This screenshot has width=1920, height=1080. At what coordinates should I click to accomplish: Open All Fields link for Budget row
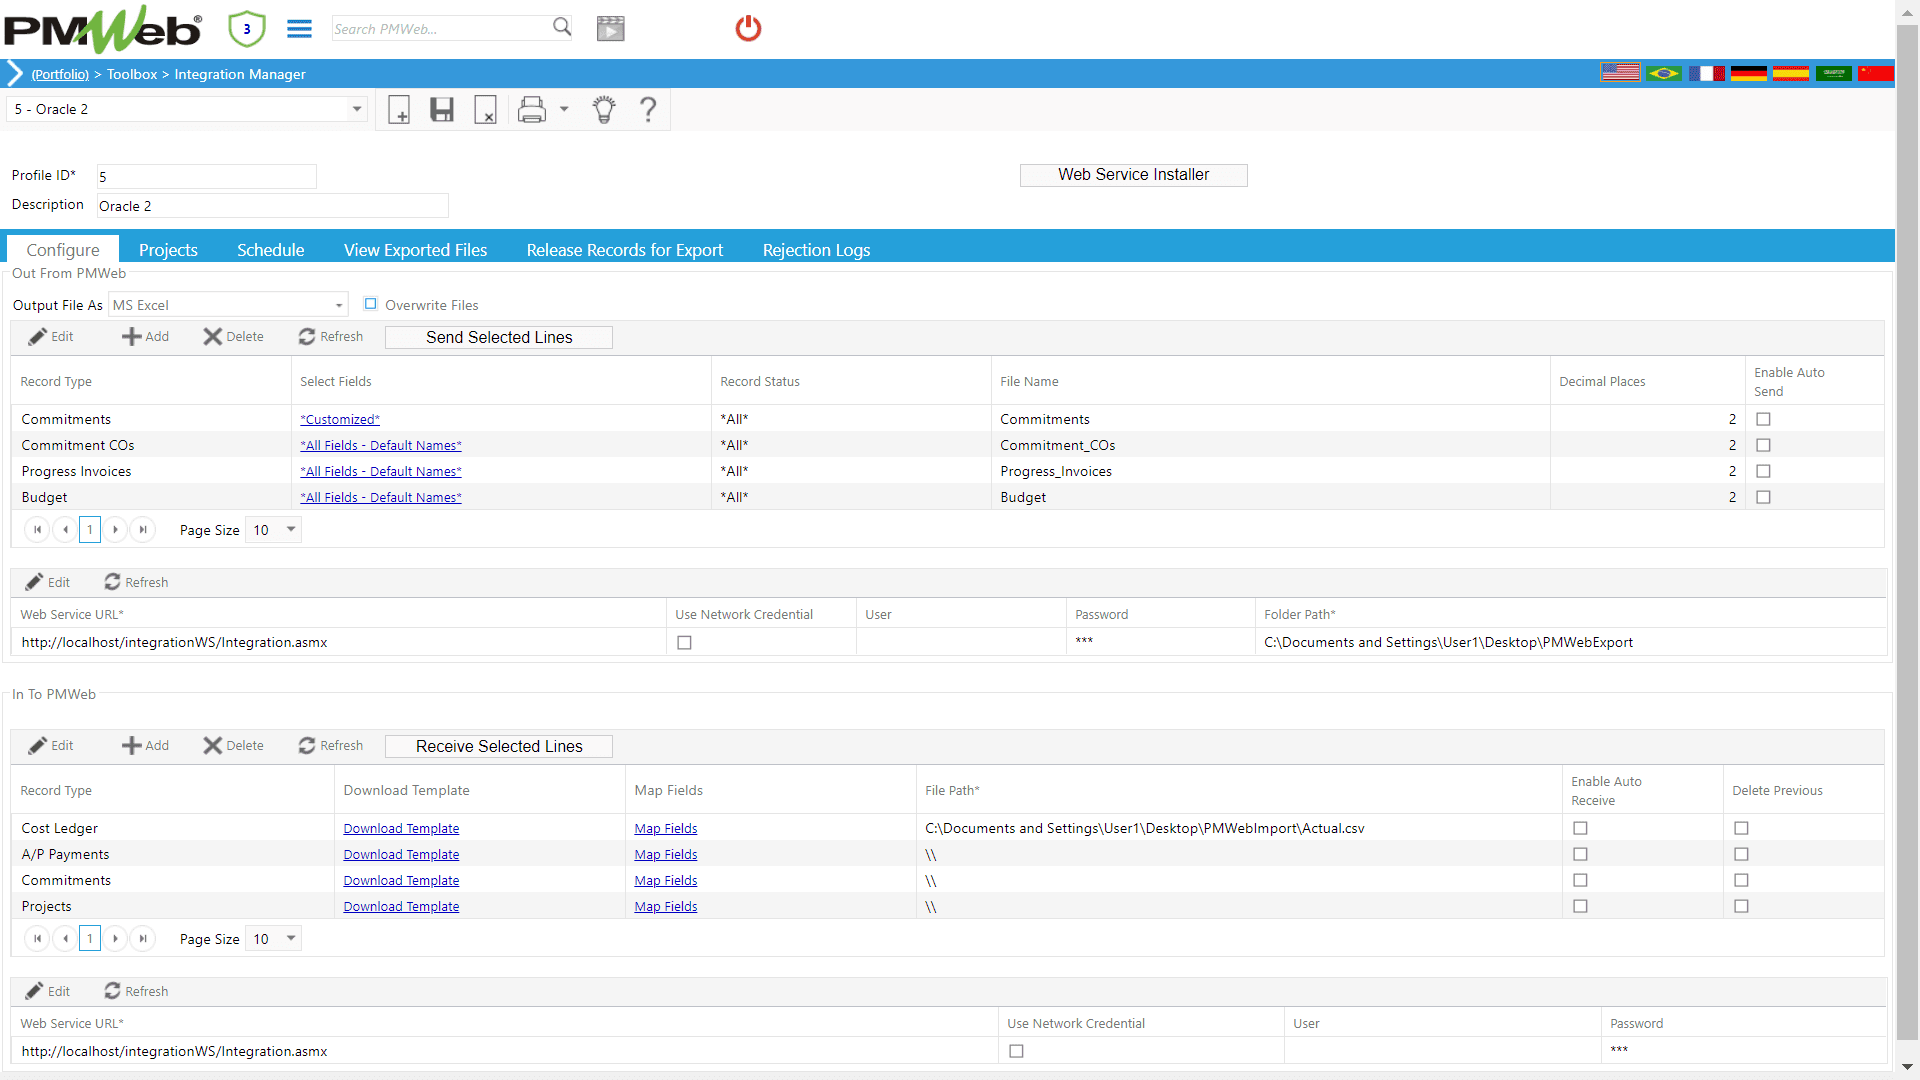(381, 498)
